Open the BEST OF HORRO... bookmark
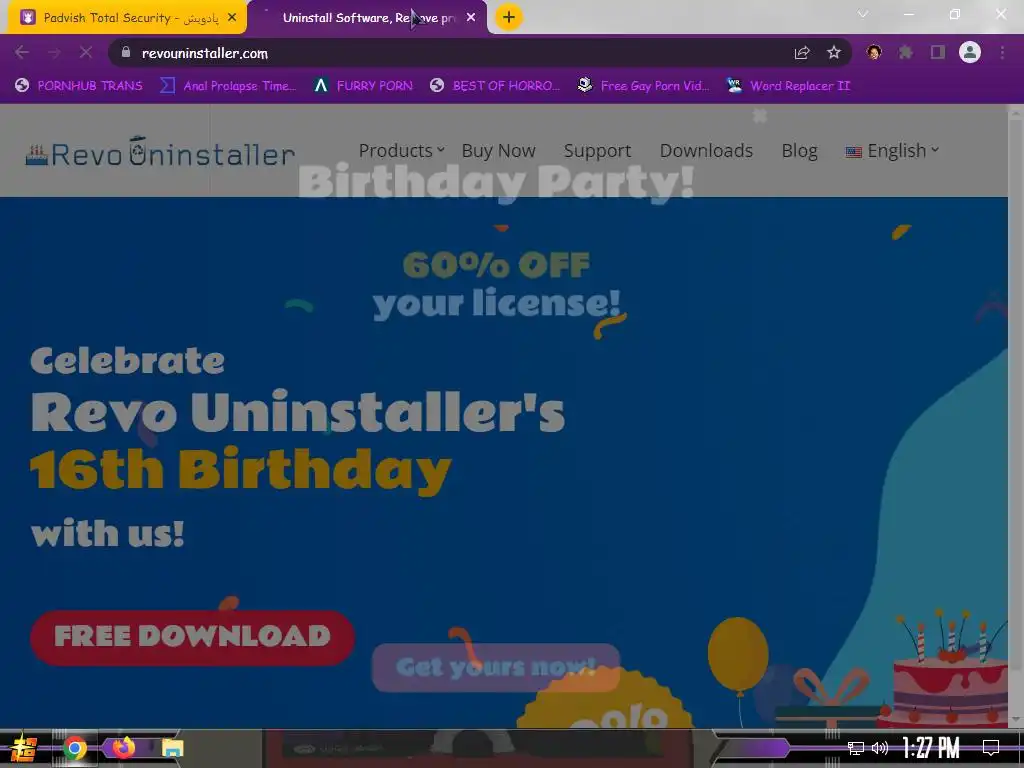The image size is (1024, 768). click(x=495, y=86)
